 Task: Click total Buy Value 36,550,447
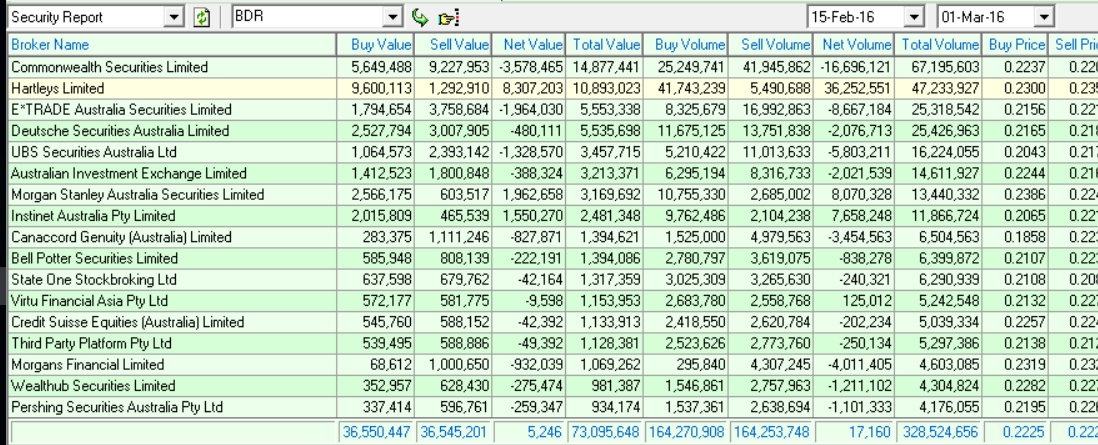pyautogui.click(x=377, y=432)
